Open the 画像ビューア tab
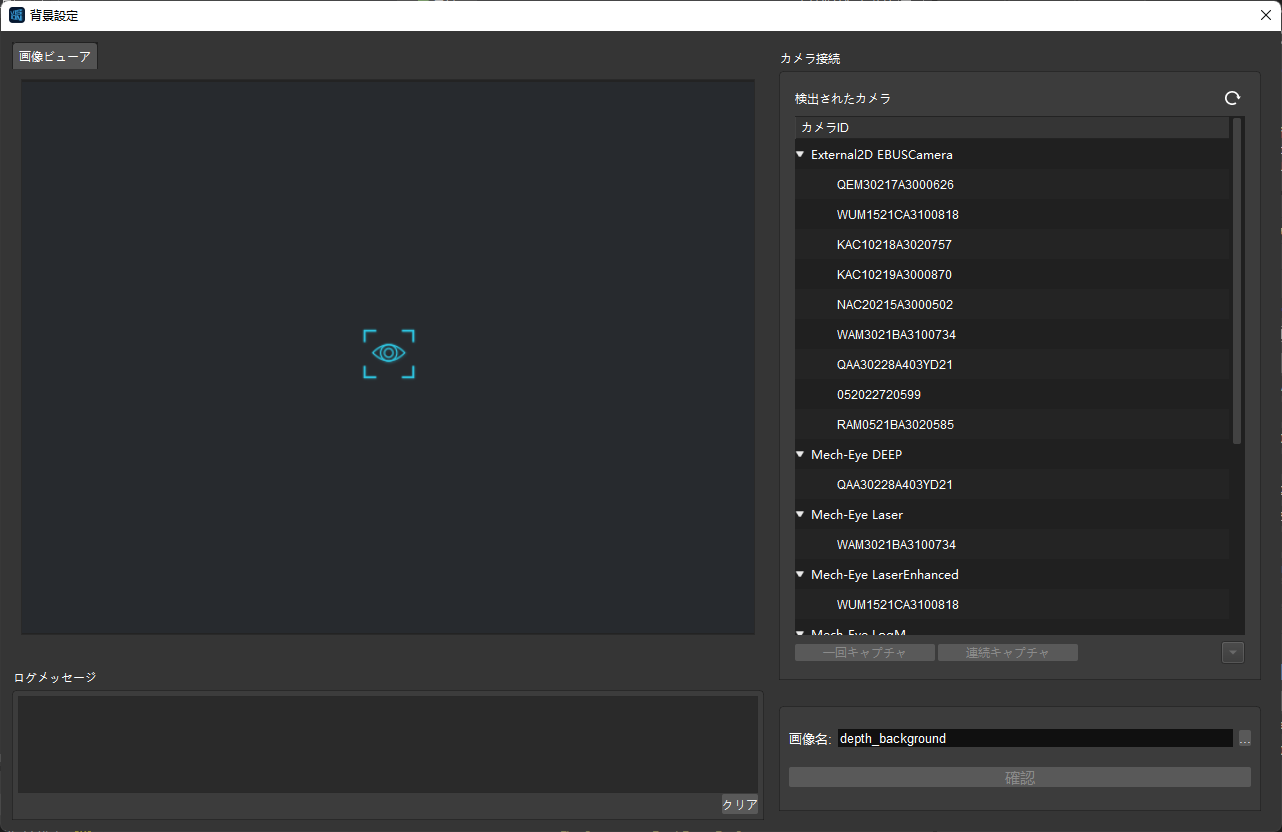 tap(55, 57)
